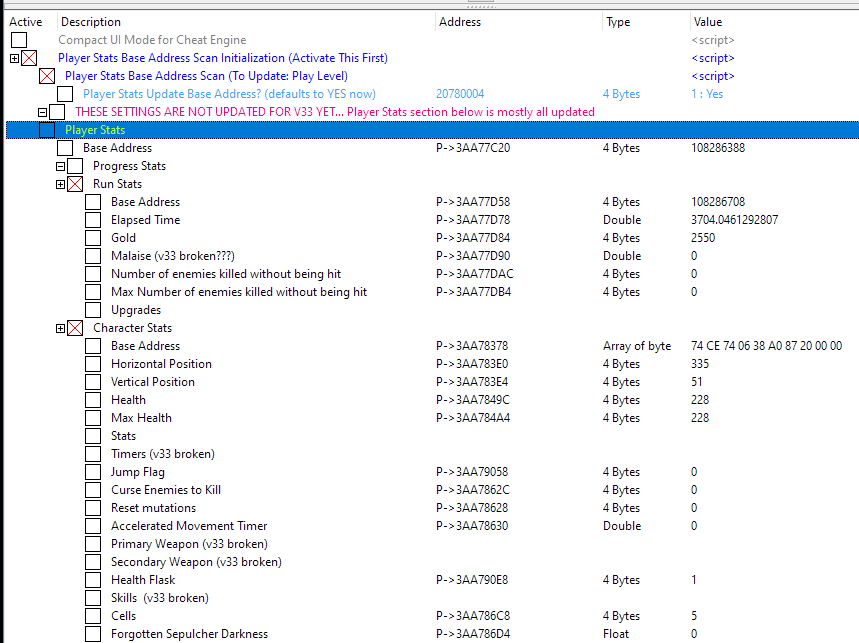The width and height of the screenshot is (859, 643).
Task: Expand the Character Stats tree node
Action: click(60, 328)
